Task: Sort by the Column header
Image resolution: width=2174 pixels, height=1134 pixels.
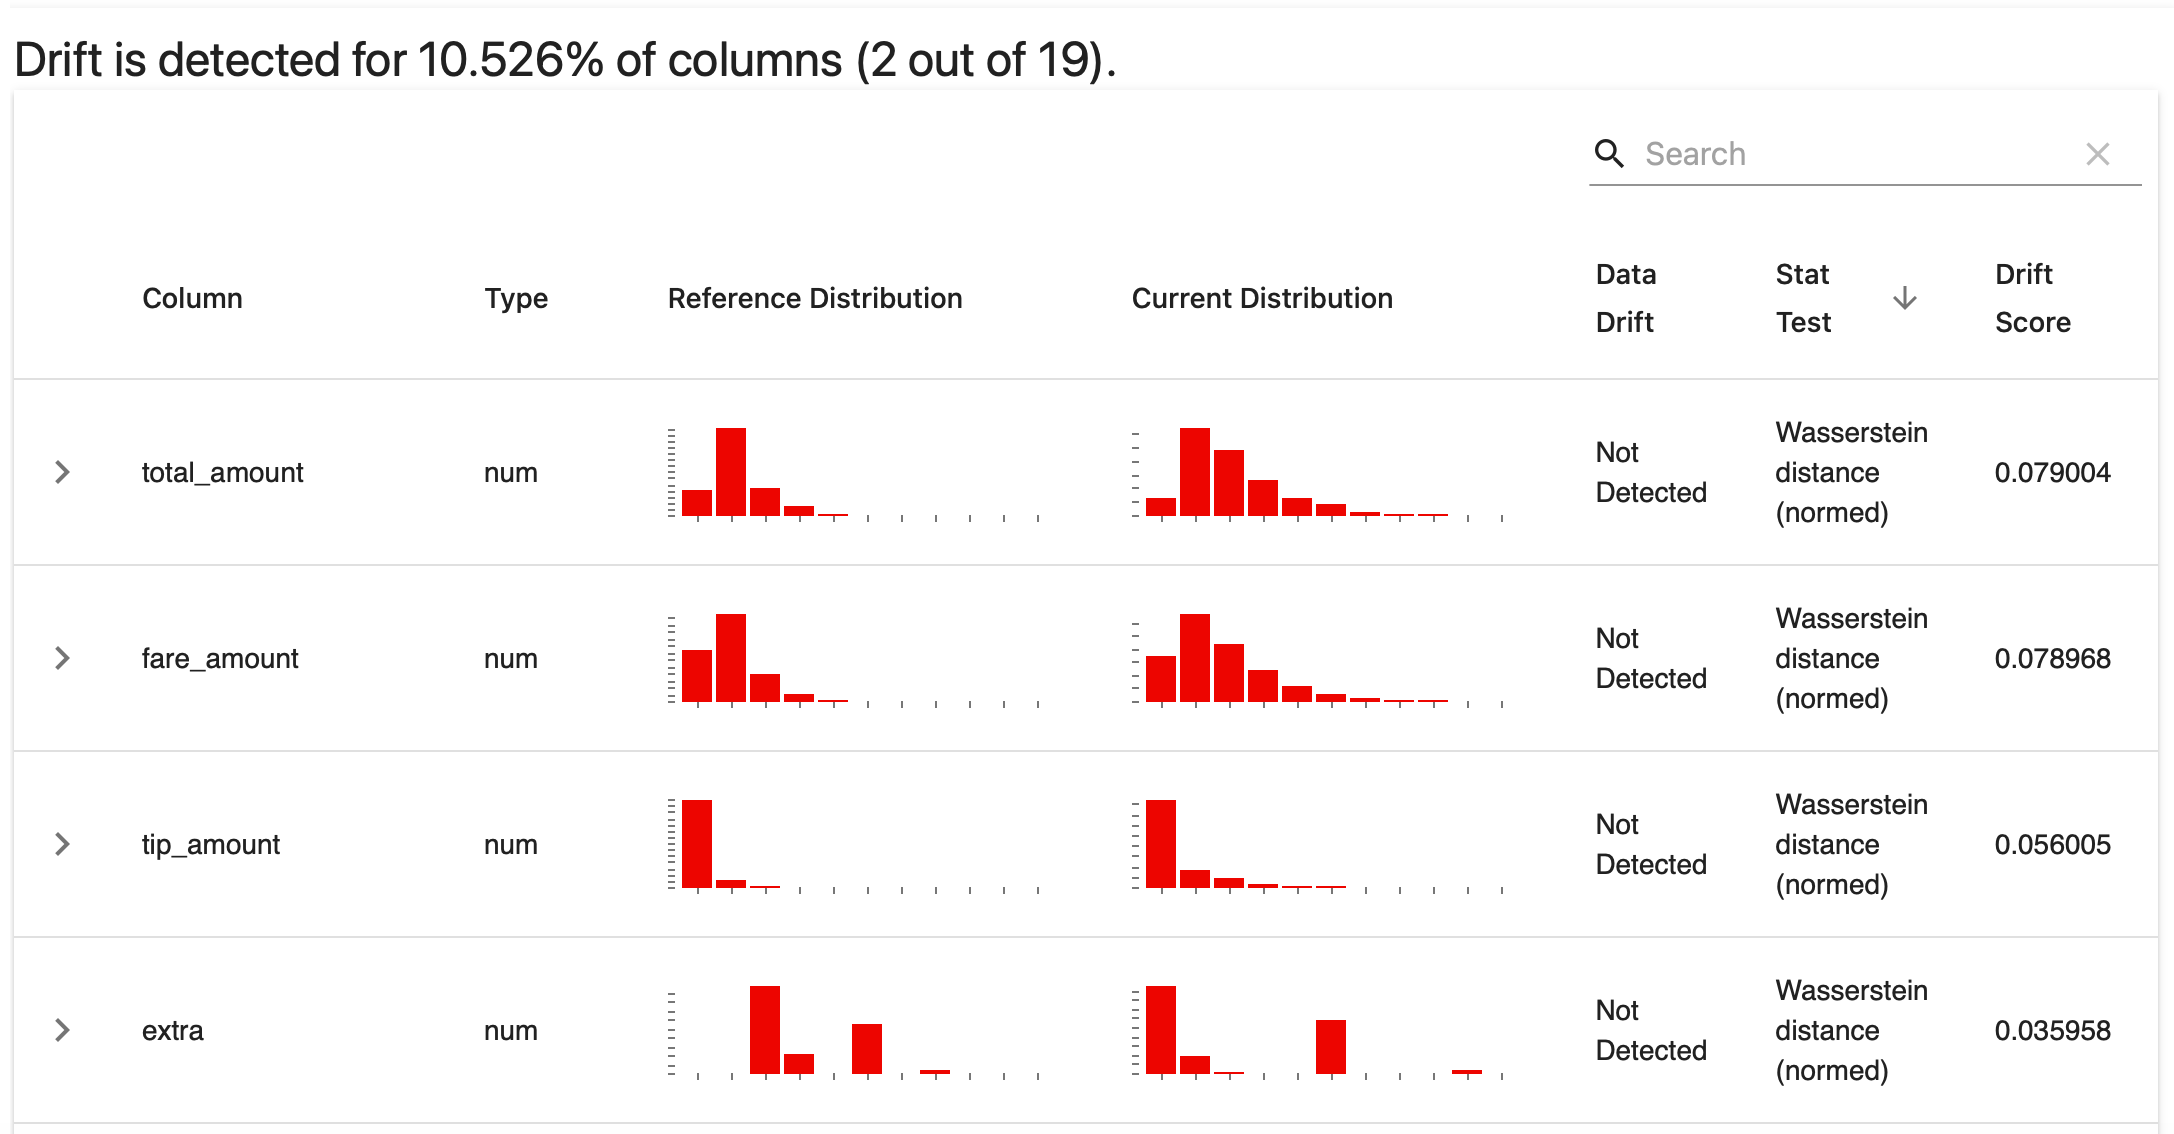Action: coord(193,297)
